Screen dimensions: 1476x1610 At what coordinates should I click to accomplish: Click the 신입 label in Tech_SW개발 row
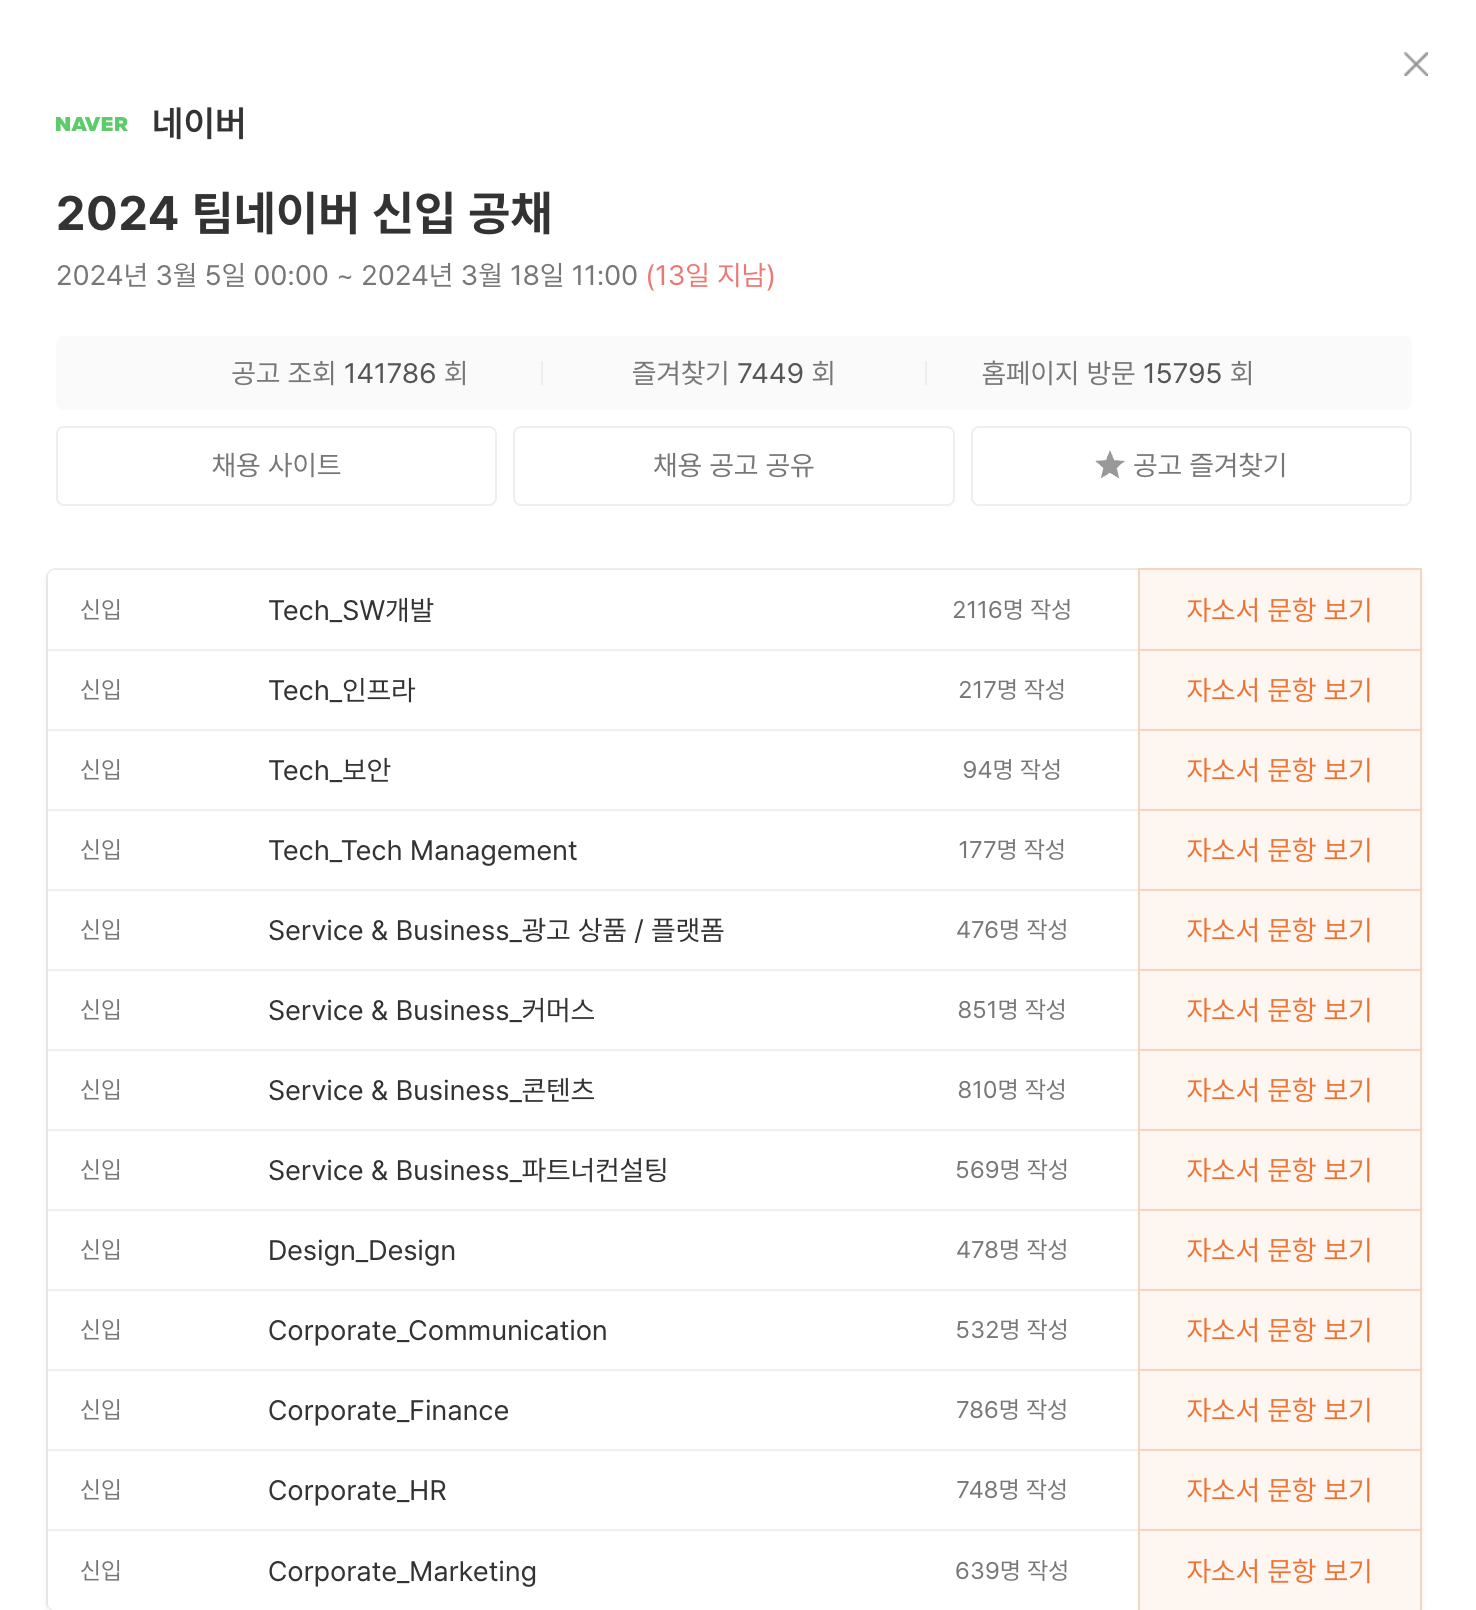tap(101, 609)
